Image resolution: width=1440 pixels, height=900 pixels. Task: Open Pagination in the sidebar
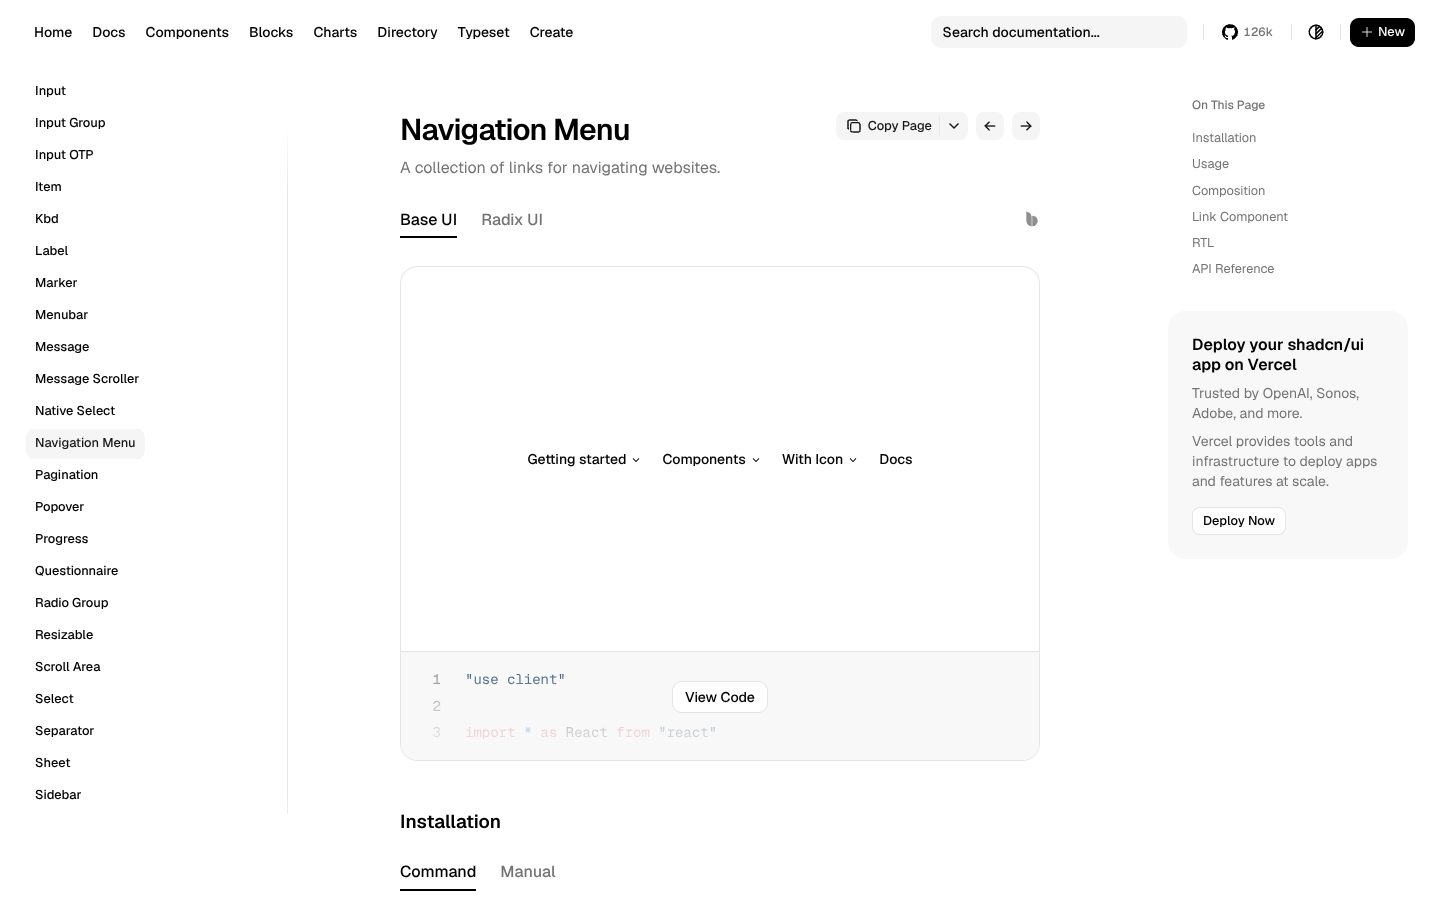click(x=66, y=475)
